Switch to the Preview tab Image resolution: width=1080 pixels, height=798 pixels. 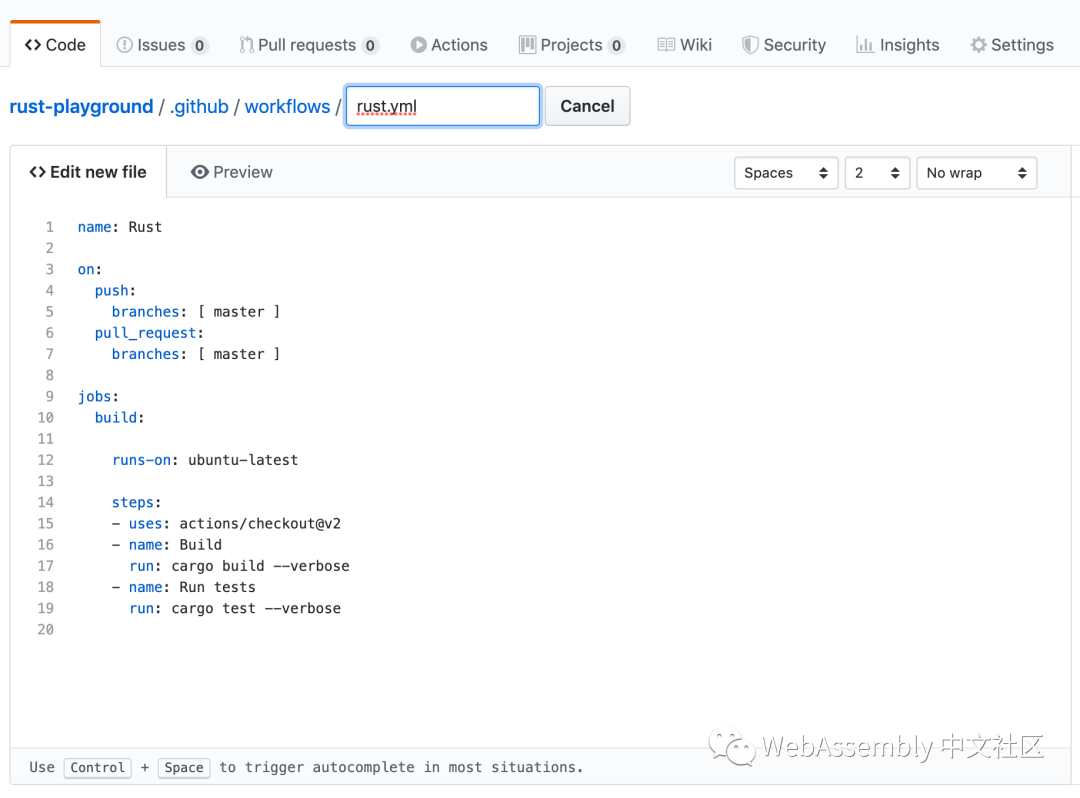coord(231,172)
